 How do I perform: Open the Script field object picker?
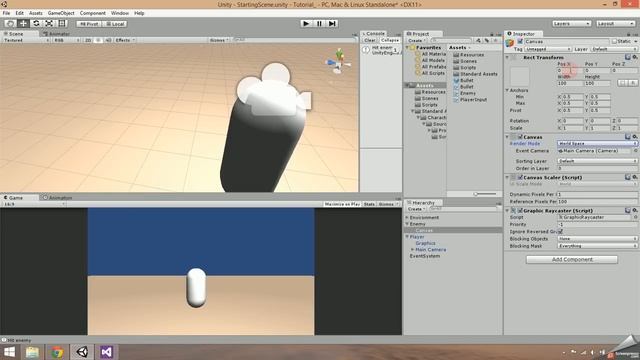tap(635, 218)
